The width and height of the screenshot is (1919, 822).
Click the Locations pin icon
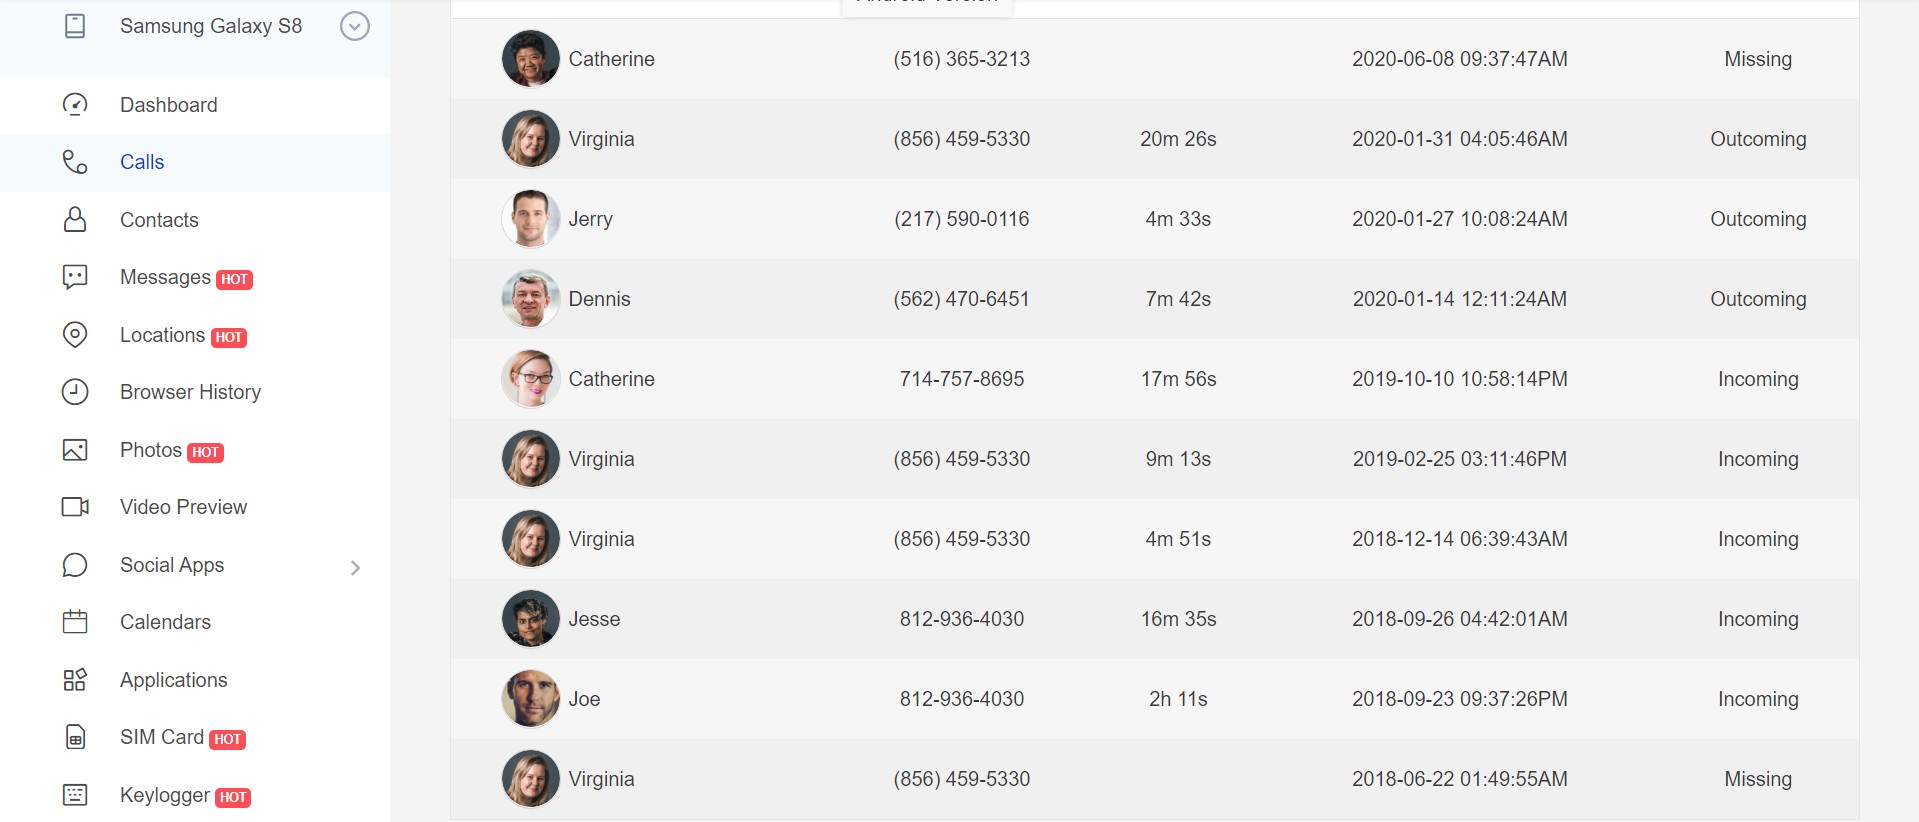75,335
